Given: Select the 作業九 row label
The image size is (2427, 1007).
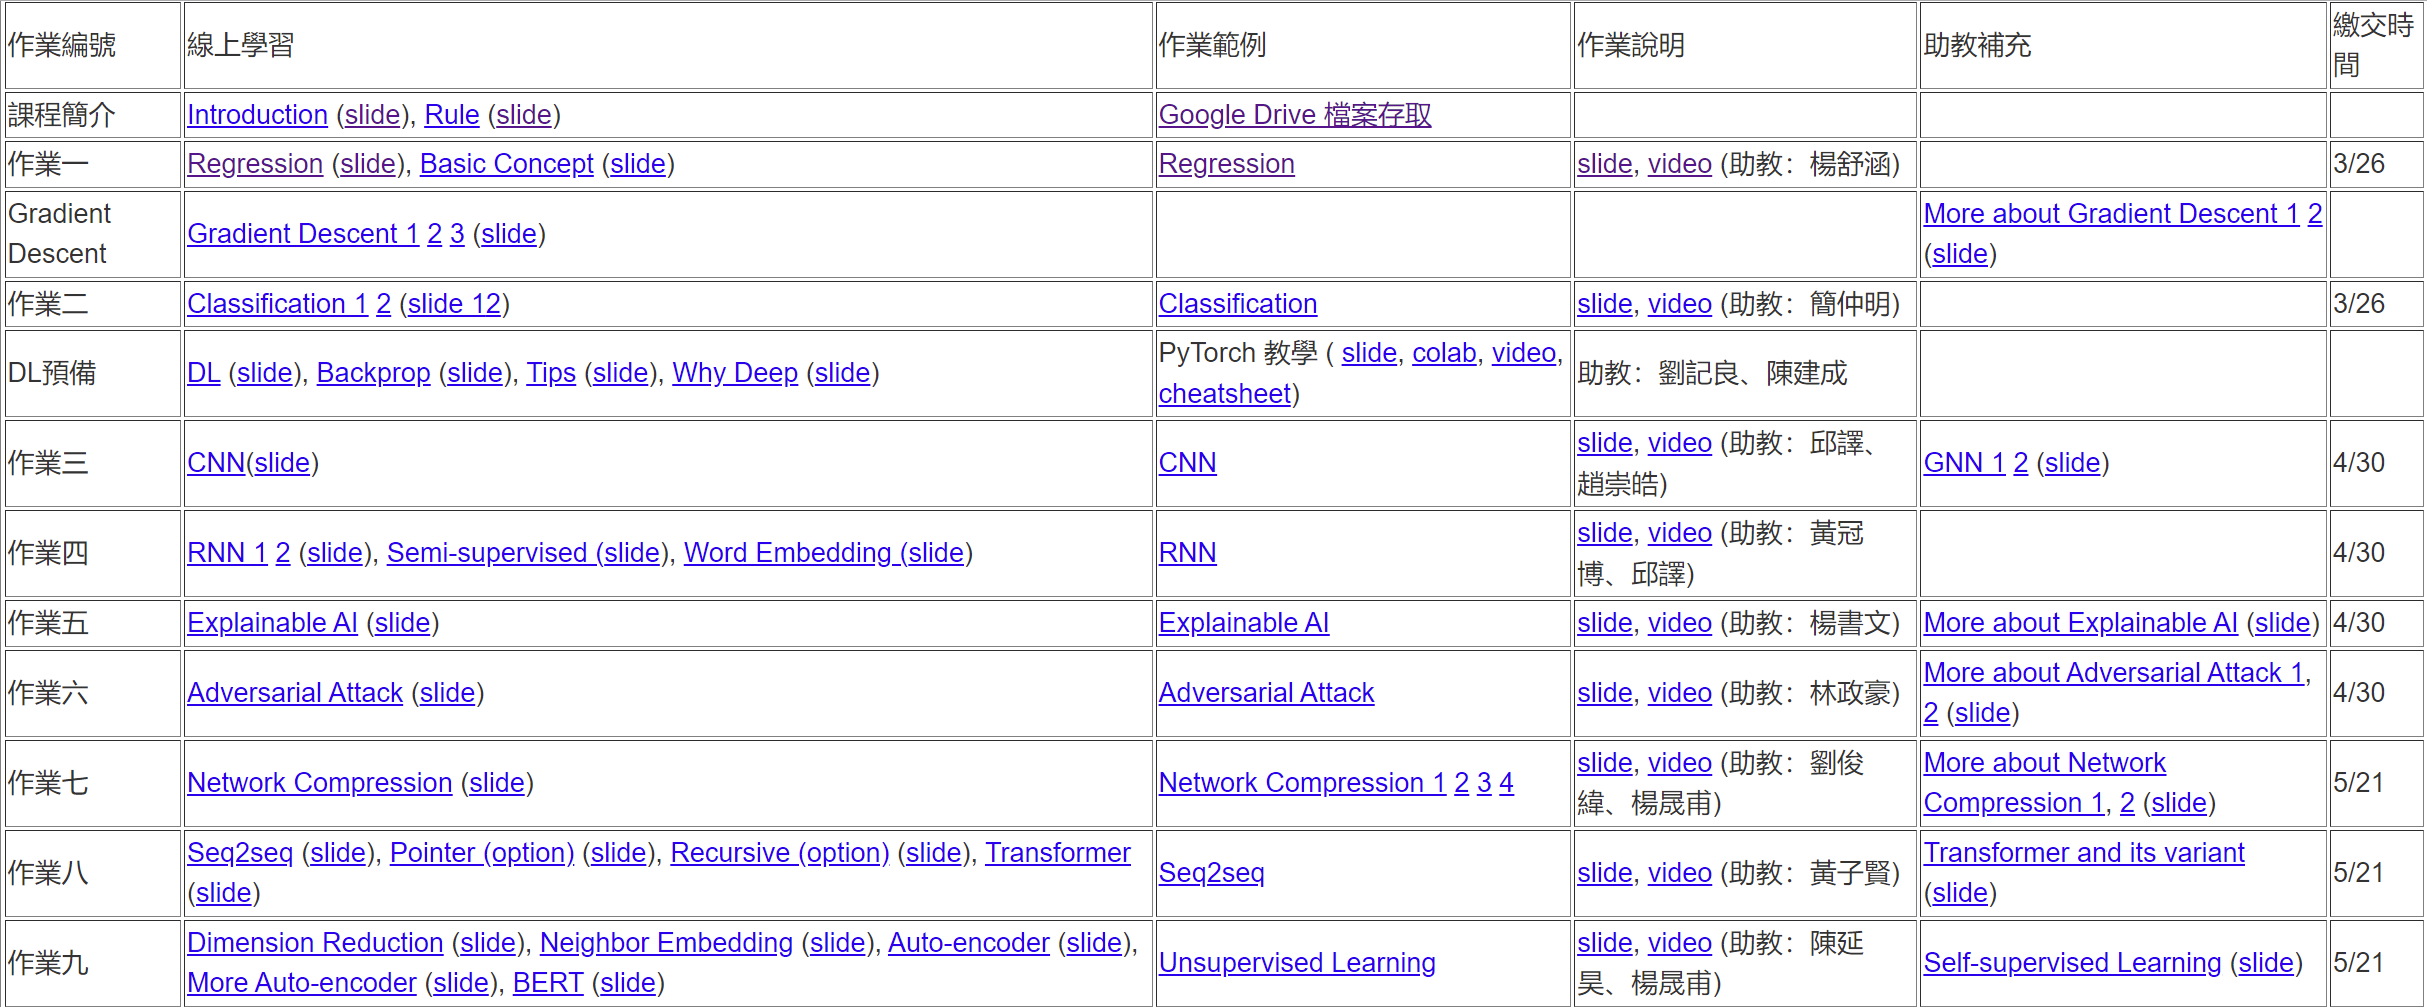Looking at the screenshot, I should [x=48, y=963].
